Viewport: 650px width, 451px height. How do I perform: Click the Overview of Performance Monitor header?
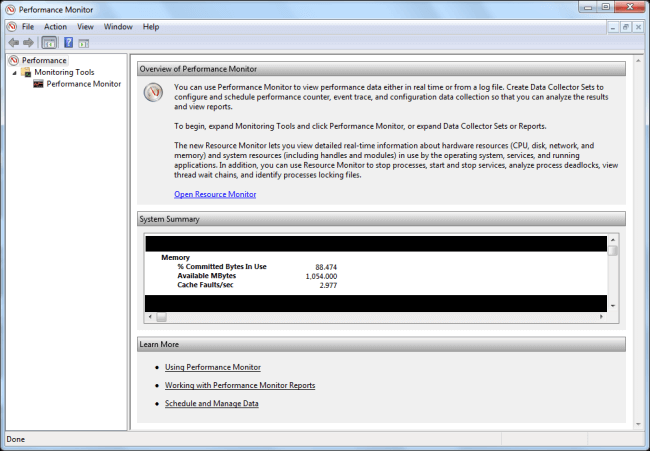pyautogui.click(x=381, y=69)
